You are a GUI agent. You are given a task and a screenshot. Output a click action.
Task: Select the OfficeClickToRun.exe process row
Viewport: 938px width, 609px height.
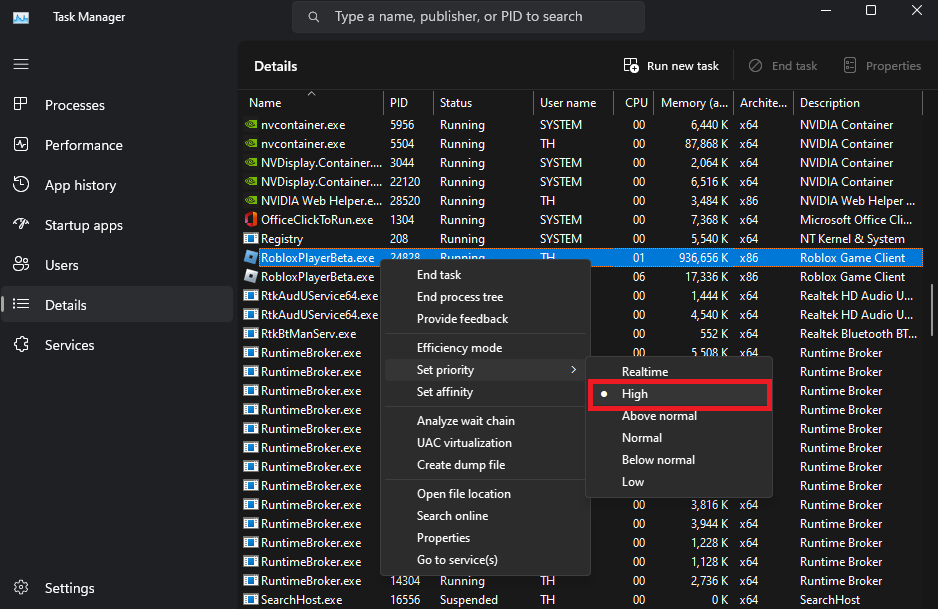(x=316, y=220)
